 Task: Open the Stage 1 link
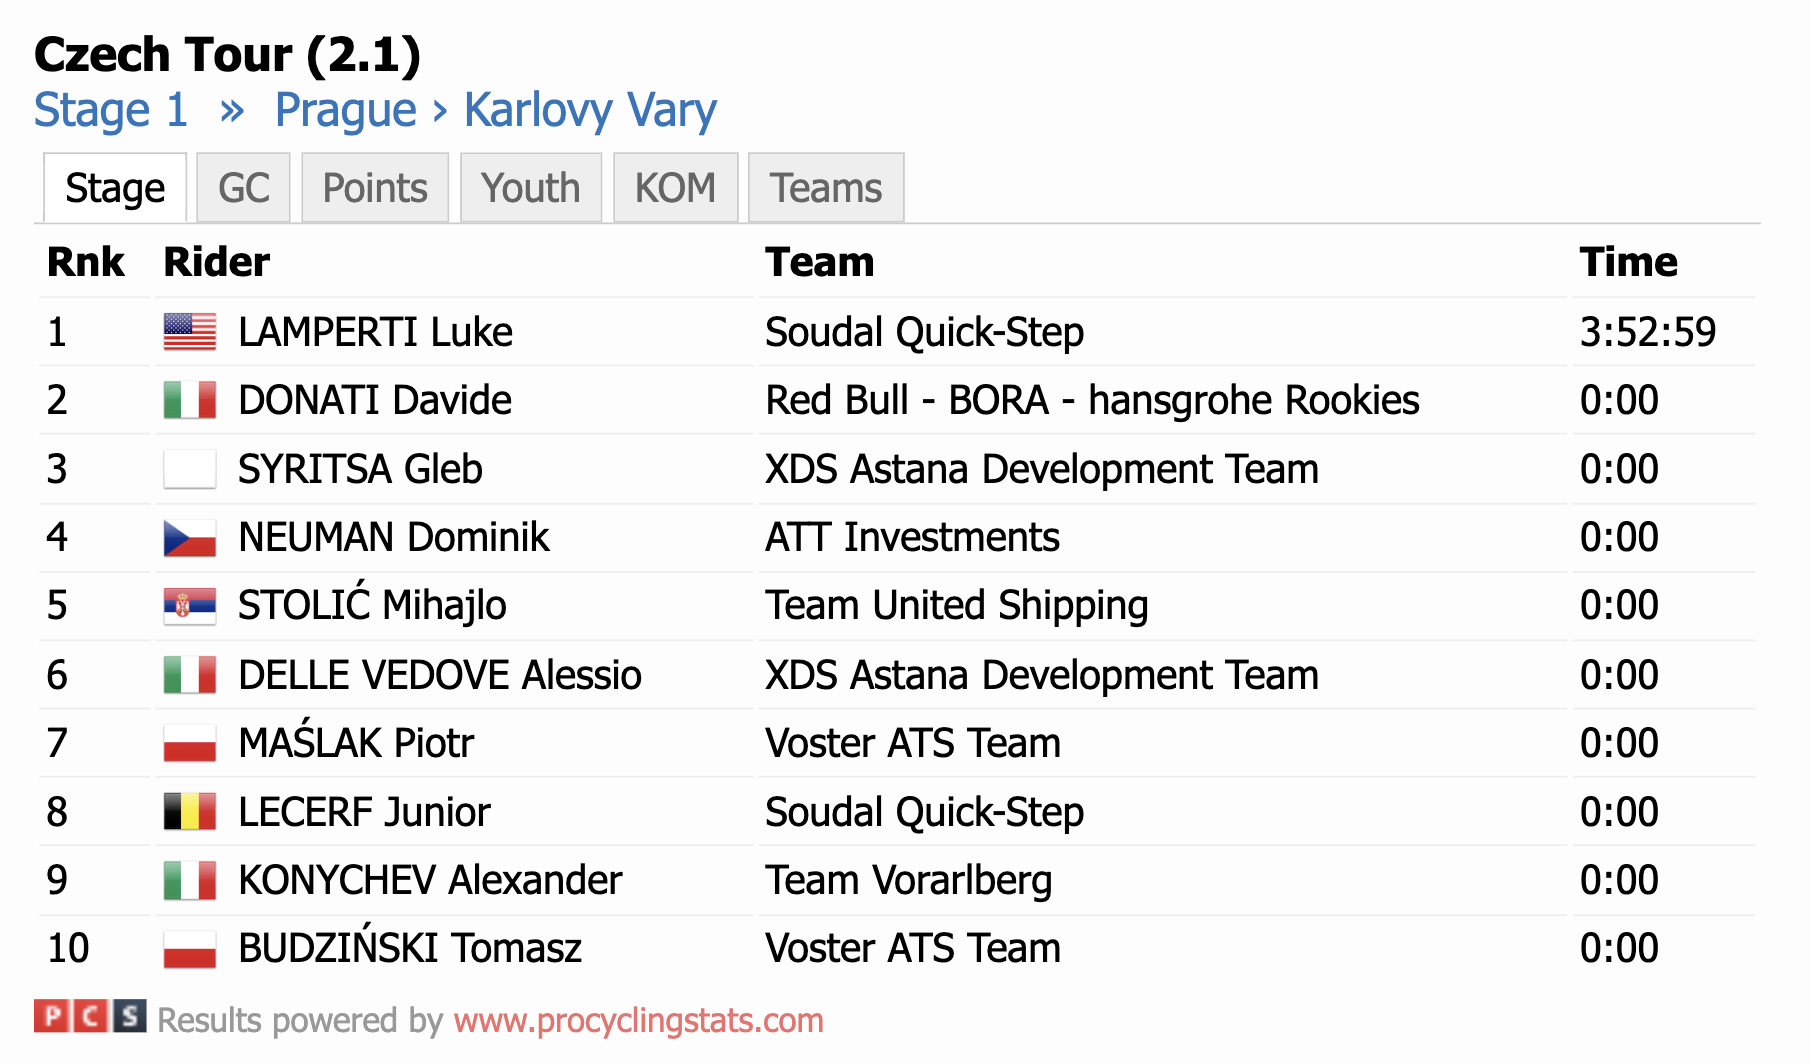tap(111, 110)
